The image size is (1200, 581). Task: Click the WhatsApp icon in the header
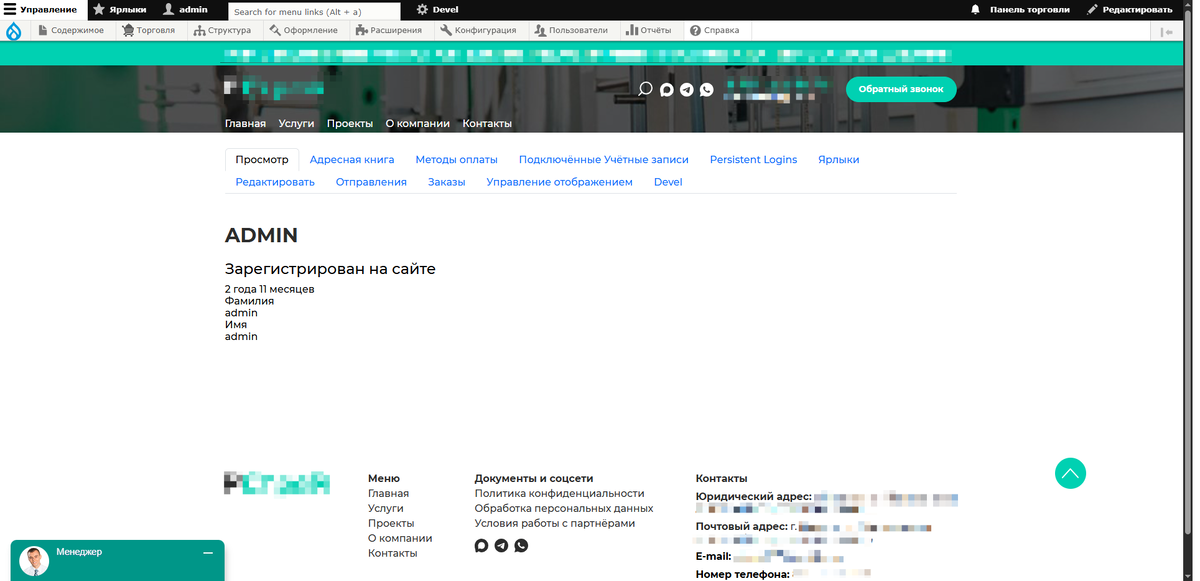[x=707, y=89]
